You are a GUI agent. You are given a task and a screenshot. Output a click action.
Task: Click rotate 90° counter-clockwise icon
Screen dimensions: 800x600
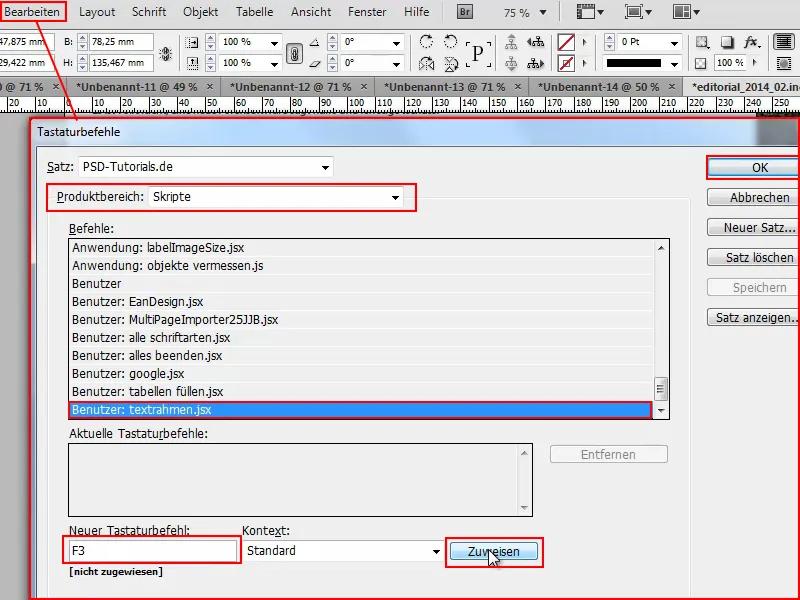tap(451, 41)
